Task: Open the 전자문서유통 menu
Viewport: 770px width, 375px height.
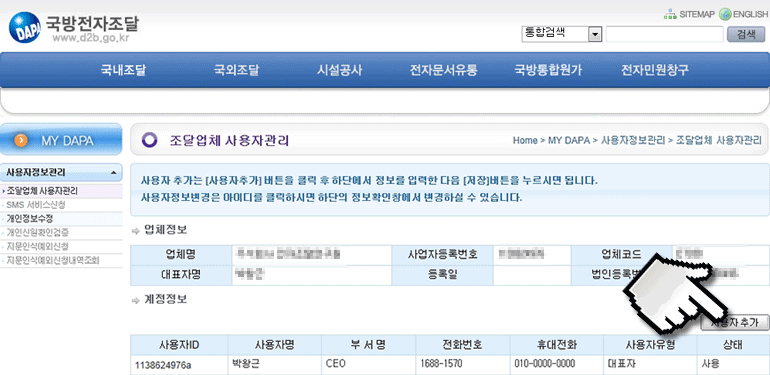Action: (443, 70)
